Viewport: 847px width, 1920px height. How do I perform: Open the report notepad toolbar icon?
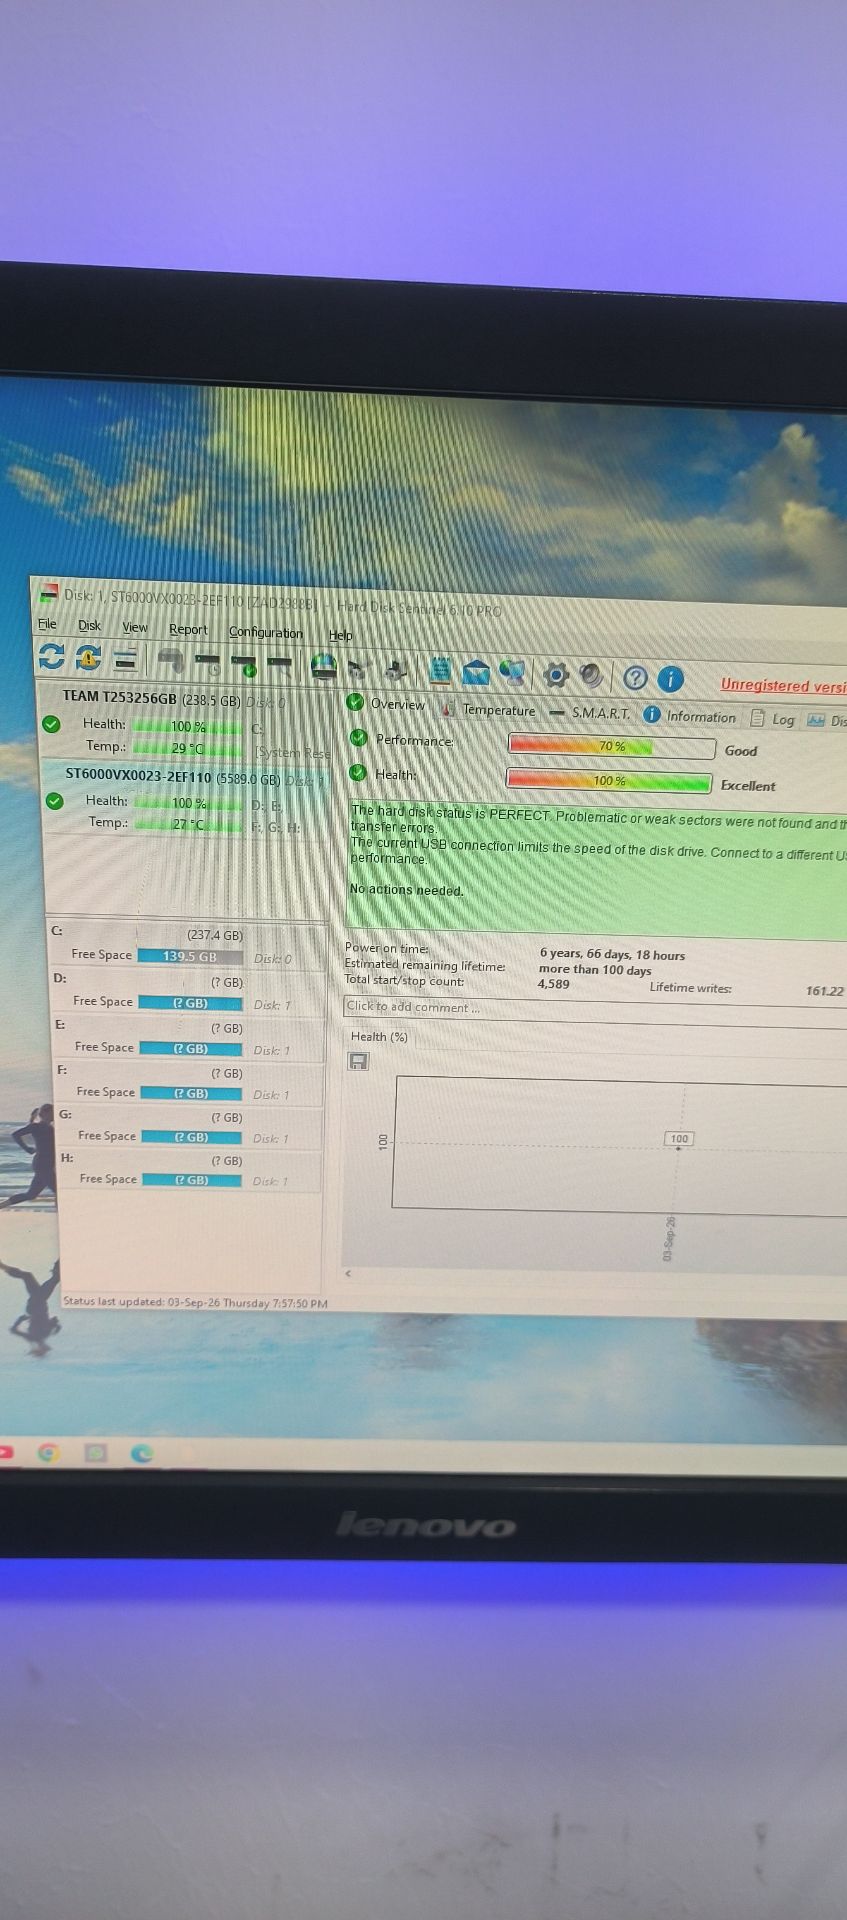[439, 671]
